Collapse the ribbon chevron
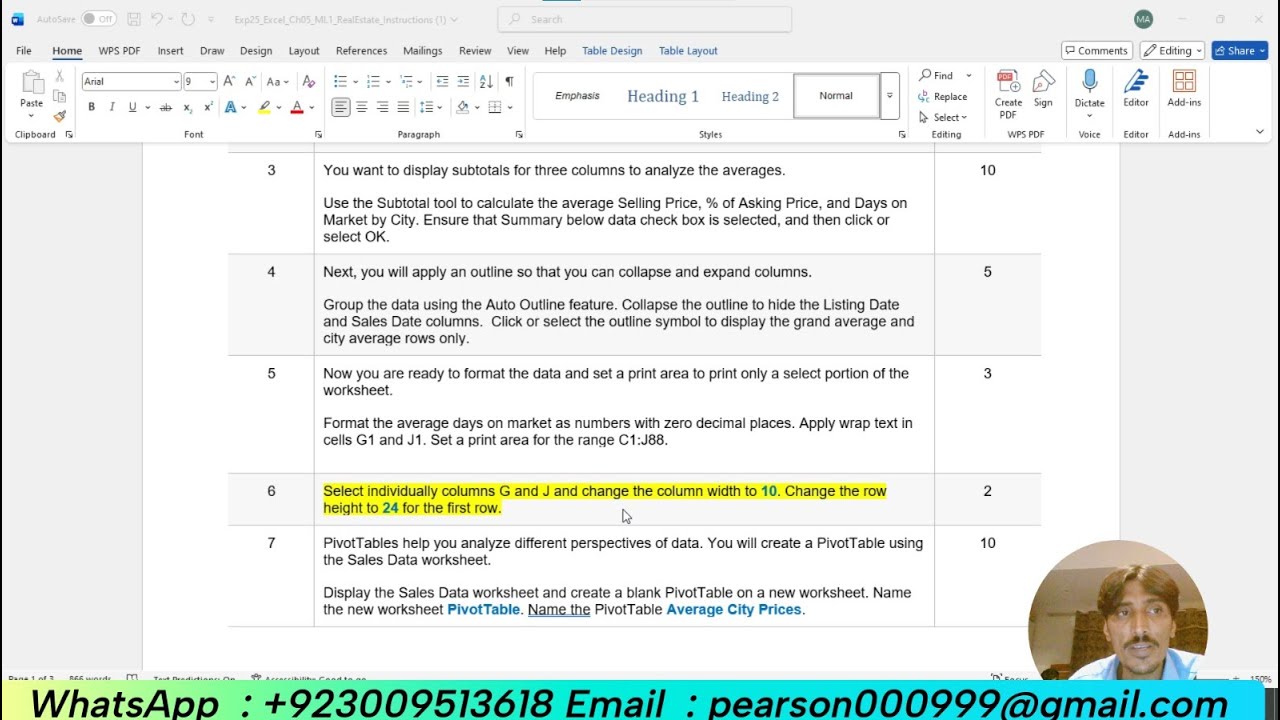The width and height of the screenshot is (1280, 720). (1259, 130)
